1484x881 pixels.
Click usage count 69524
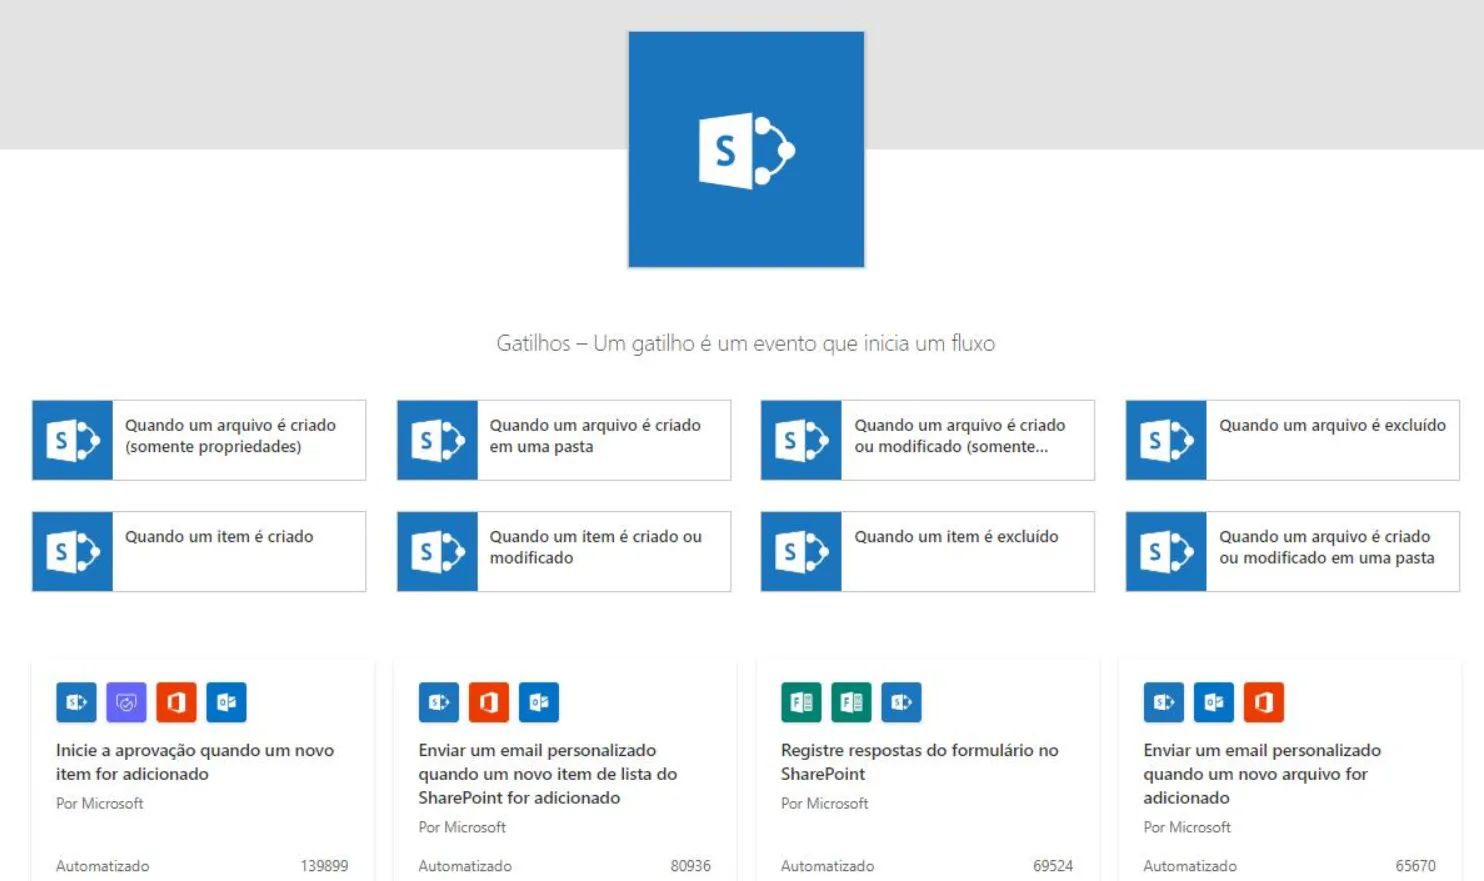tap(1053, 866)
